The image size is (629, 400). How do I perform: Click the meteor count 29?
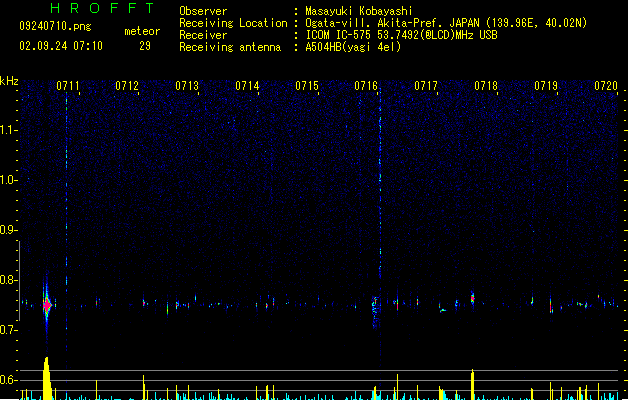(145, 46)
